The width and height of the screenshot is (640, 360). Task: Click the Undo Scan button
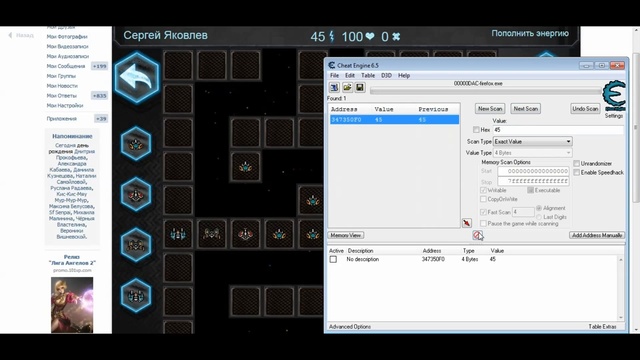tap(585, 109)
